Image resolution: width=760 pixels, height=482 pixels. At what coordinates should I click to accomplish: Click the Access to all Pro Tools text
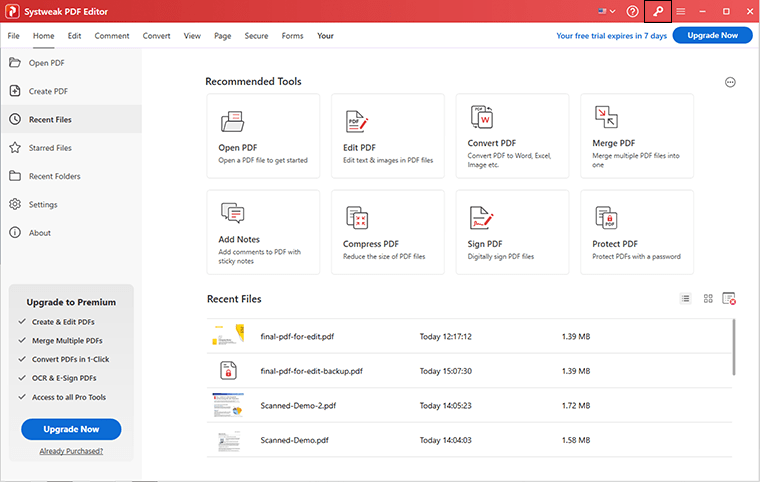tap(69, 397)
